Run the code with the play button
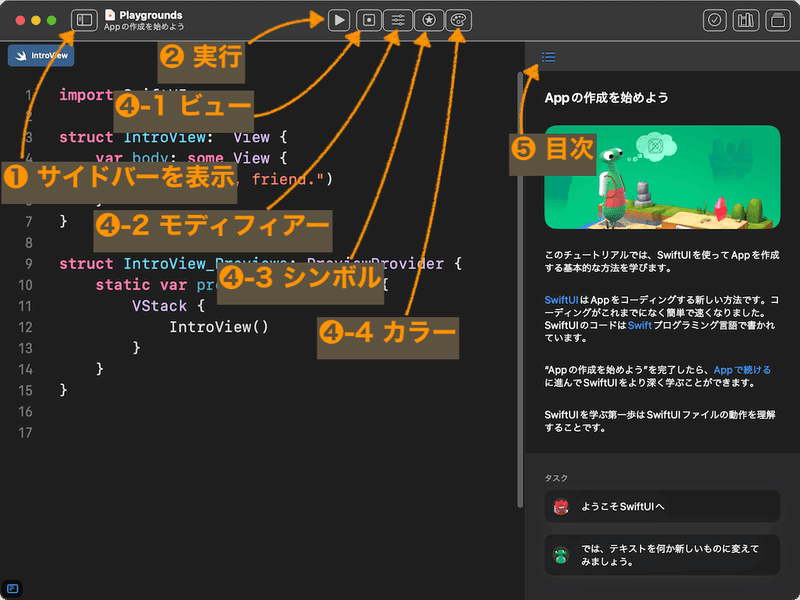 [x=339, y=20]
